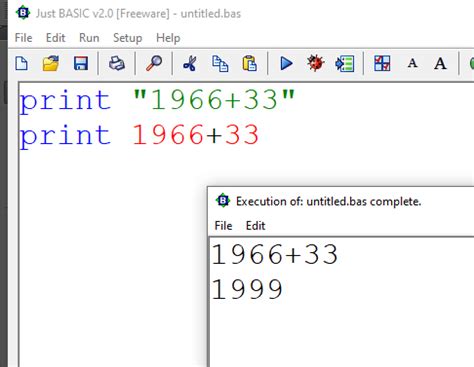
Task: Open the File menu in the Execution window
Action: pos(223,226)
